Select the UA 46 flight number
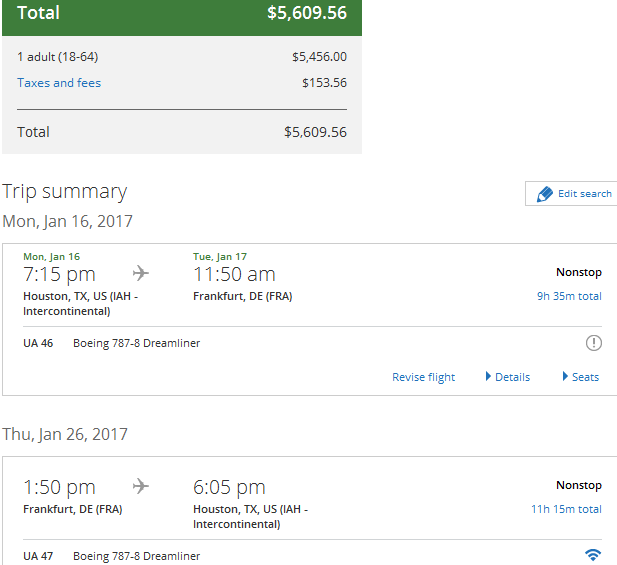Viewport: 617px width, 565px height. click(38, 343)
